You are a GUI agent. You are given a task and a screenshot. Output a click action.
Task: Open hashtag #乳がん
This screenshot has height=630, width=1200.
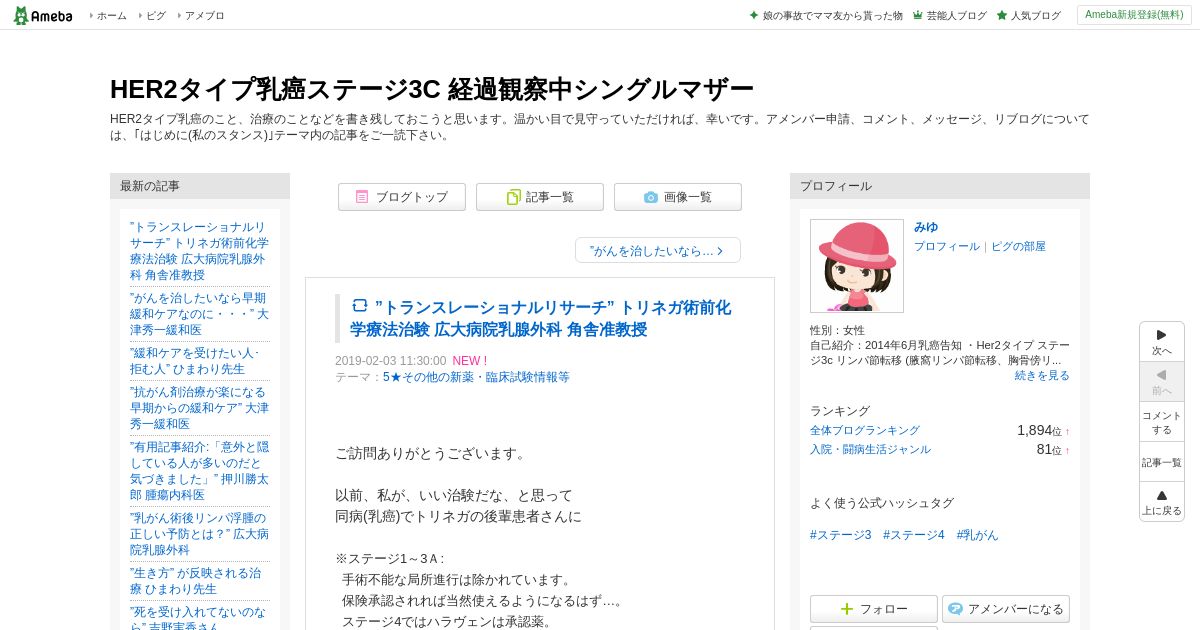click(978, 535)
